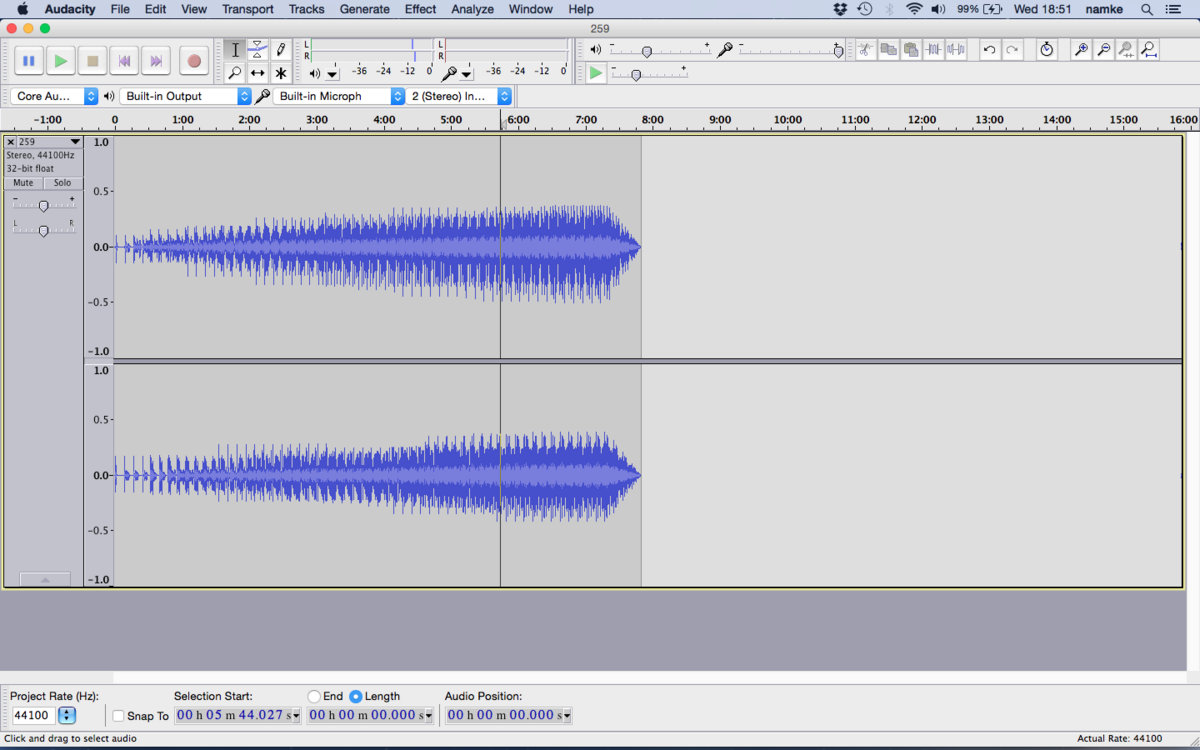Click the Undo arrow icon
Viewport: 1200px width, 750px height.
989,50
